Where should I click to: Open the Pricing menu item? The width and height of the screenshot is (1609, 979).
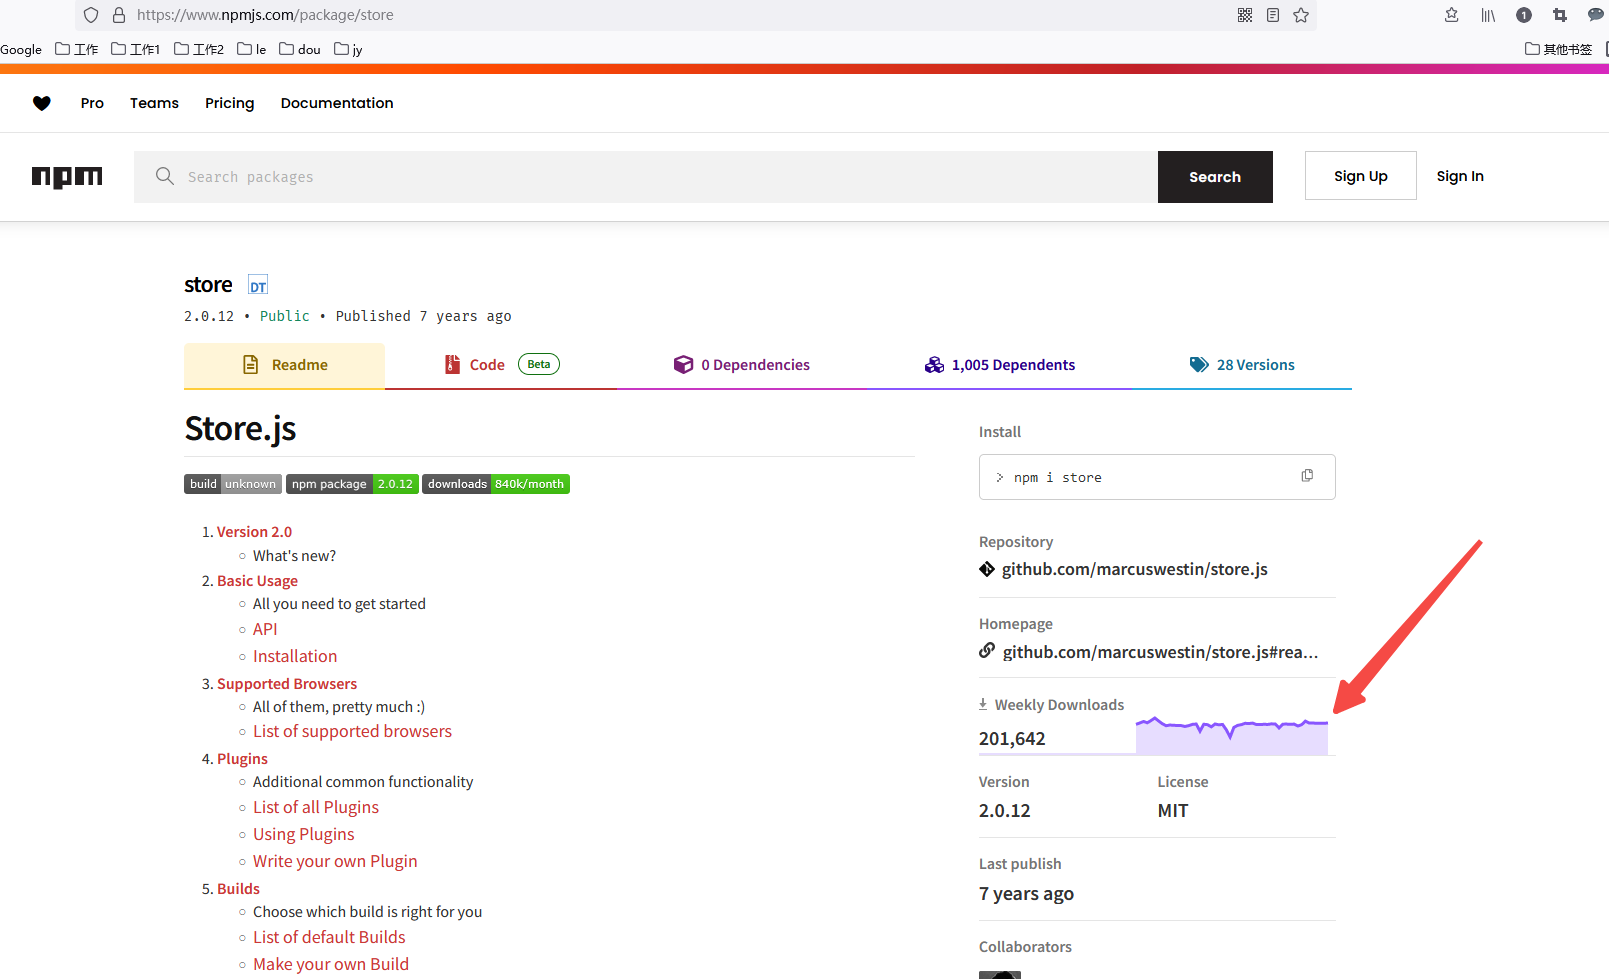click(230, 103)
